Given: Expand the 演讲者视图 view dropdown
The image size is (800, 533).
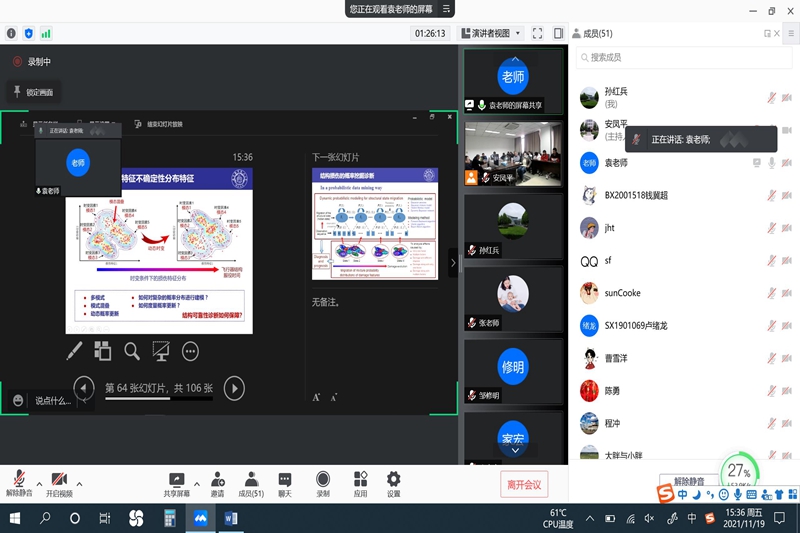Looking at the screenshot, I should pos(490,33).
